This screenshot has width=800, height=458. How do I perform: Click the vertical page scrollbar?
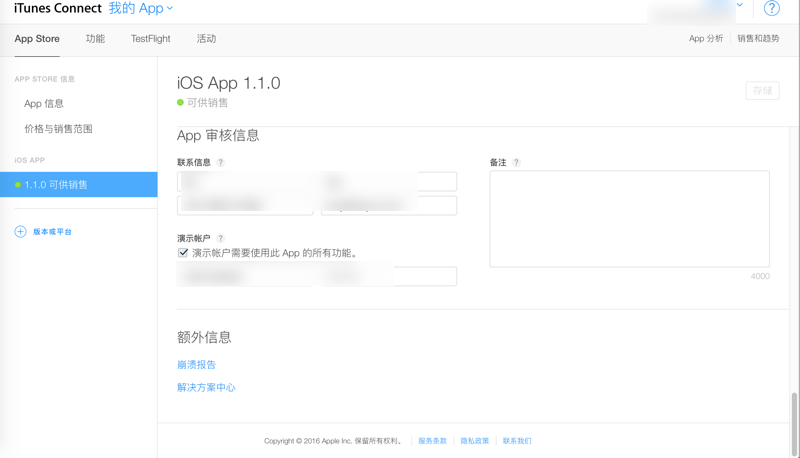tap(795, 420)
